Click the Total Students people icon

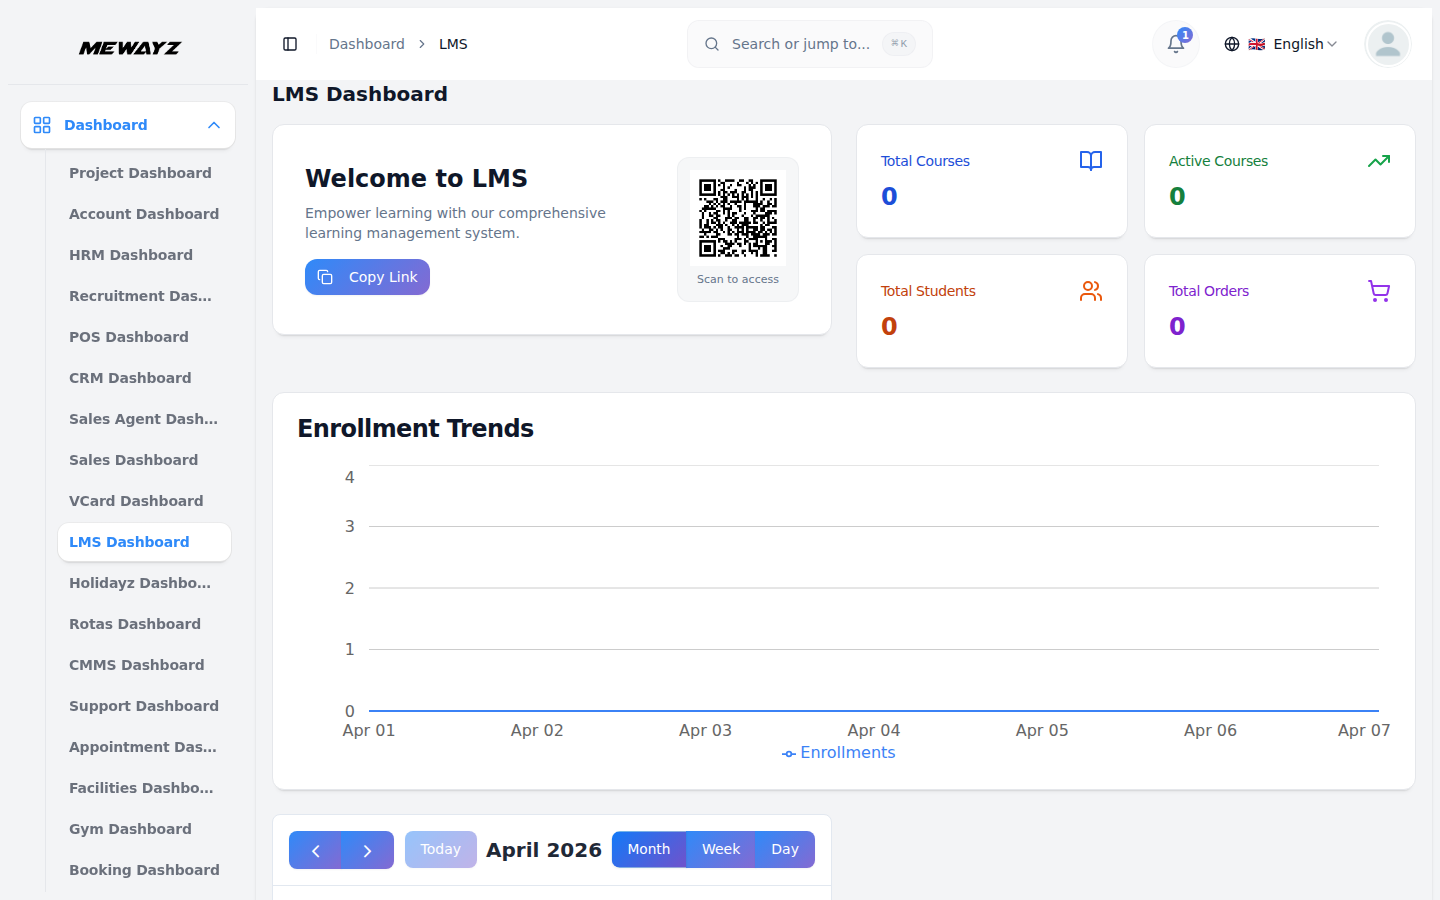click(x=1090, y=291)
